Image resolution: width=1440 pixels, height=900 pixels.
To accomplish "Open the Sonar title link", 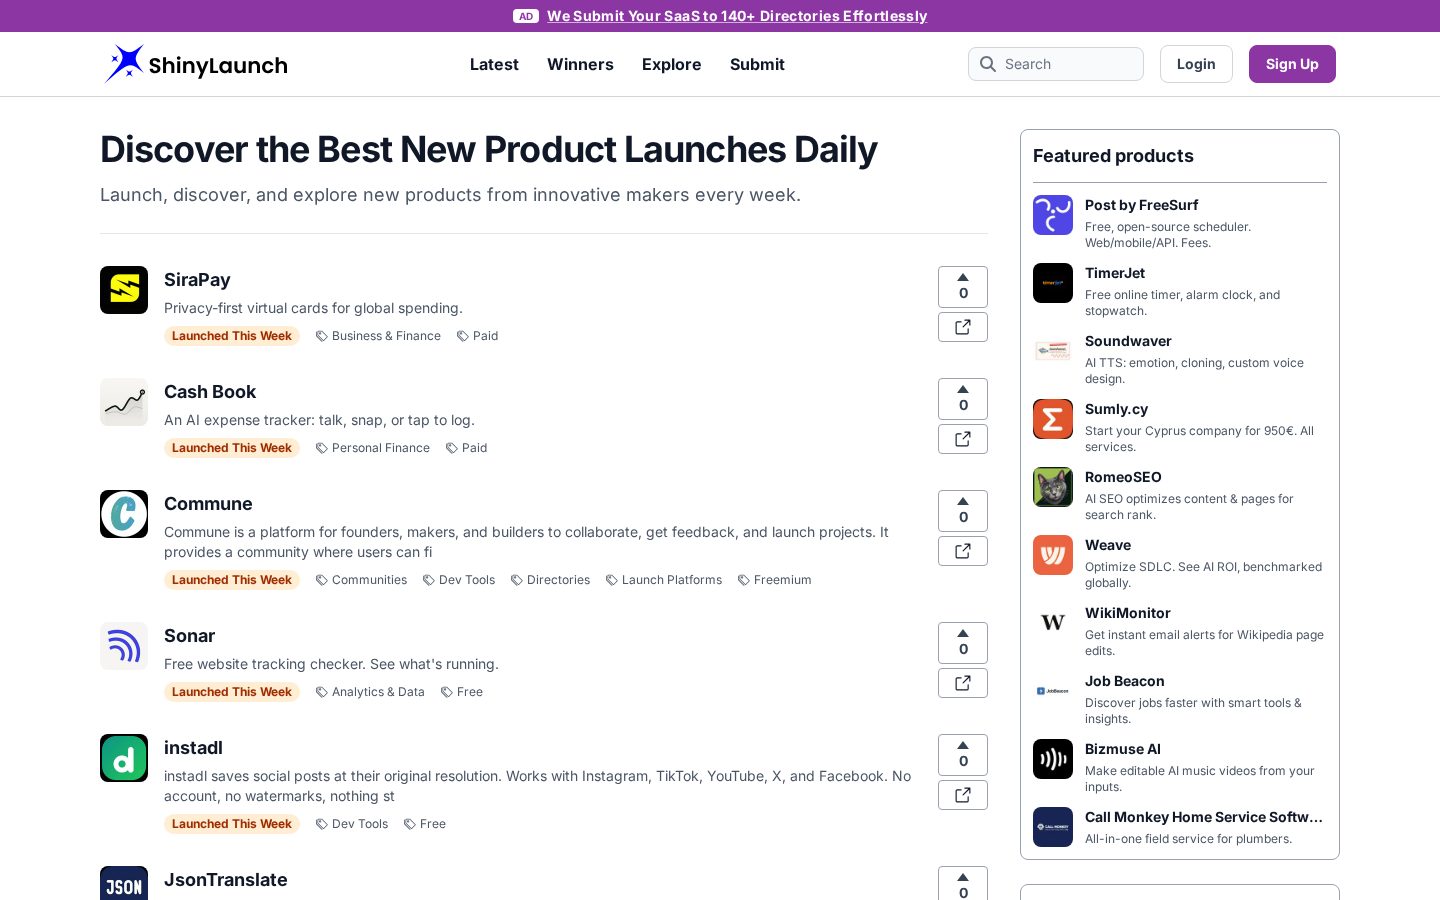I will pyautogui.click(x=189, y=636).
